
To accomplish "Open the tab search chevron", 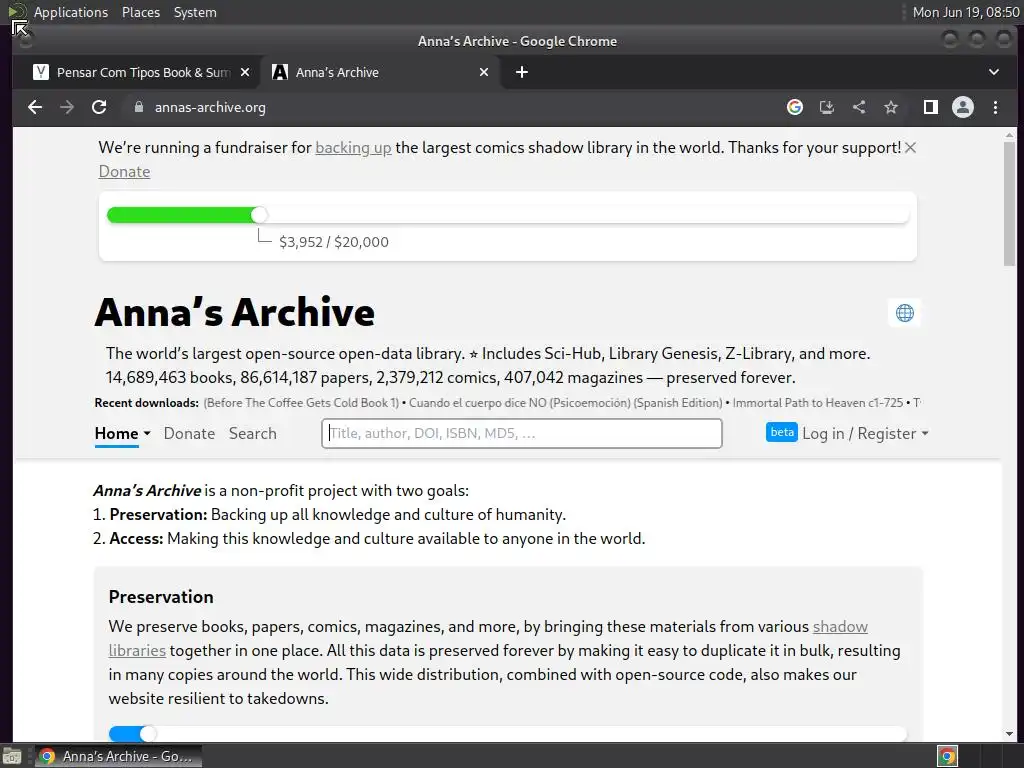I will pos(994,72).
